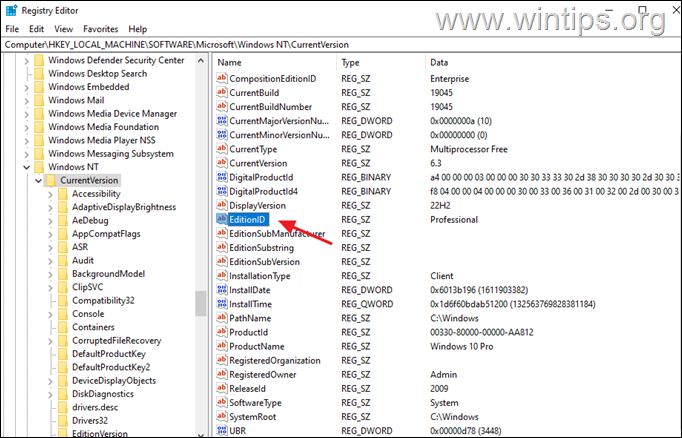Select the Compatibility32 subkey
The image size is (682, 438).
tap(103, 300)
